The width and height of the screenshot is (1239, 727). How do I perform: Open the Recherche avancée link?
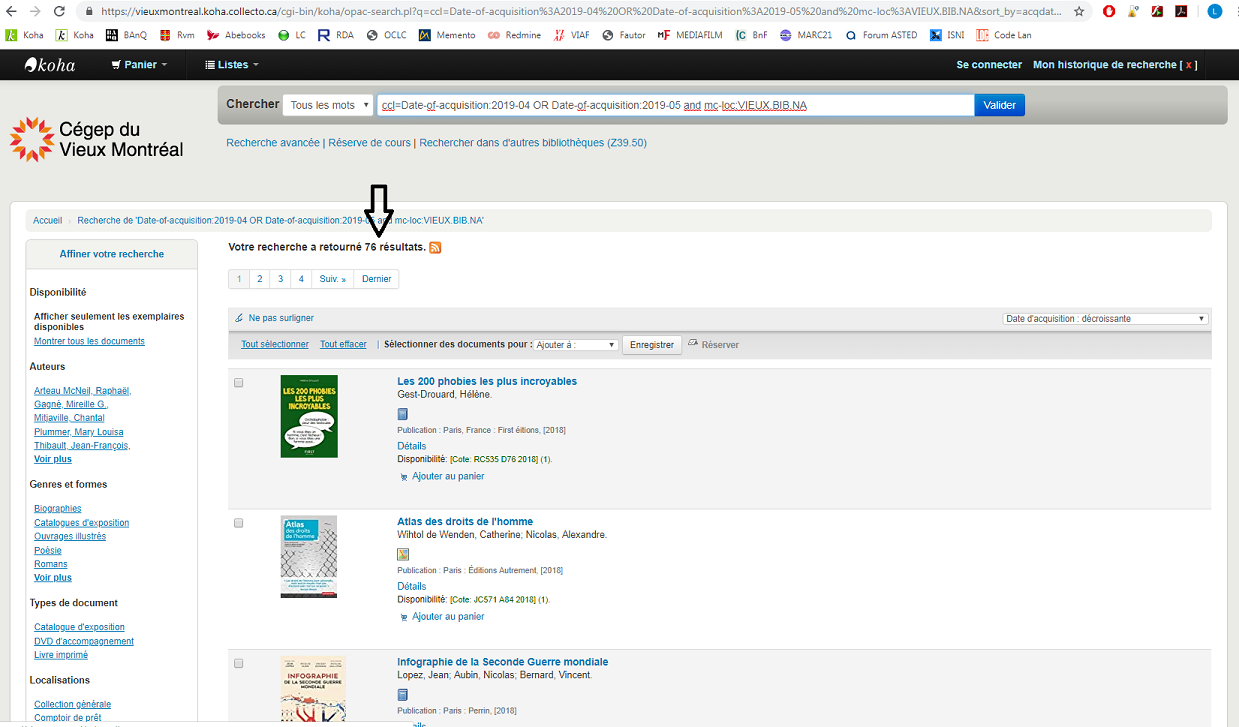272,143
